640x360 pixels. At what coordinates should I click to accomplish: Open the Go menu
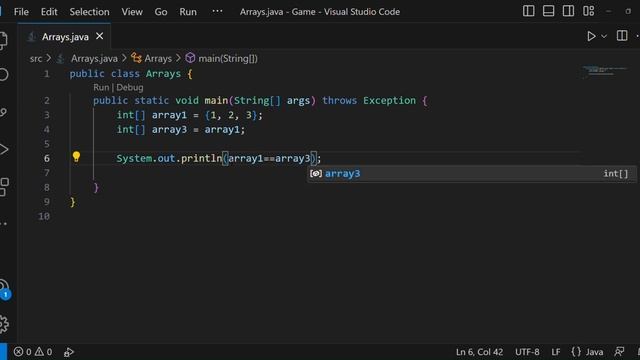click(161, 12)
